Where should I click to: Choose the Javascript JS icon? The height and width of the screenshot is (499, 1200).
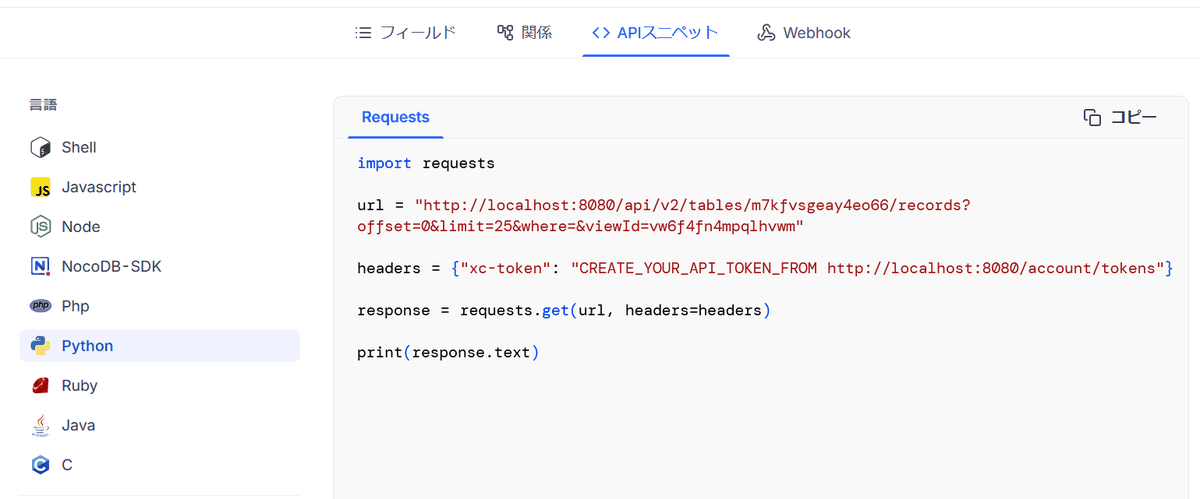point(41,188)
